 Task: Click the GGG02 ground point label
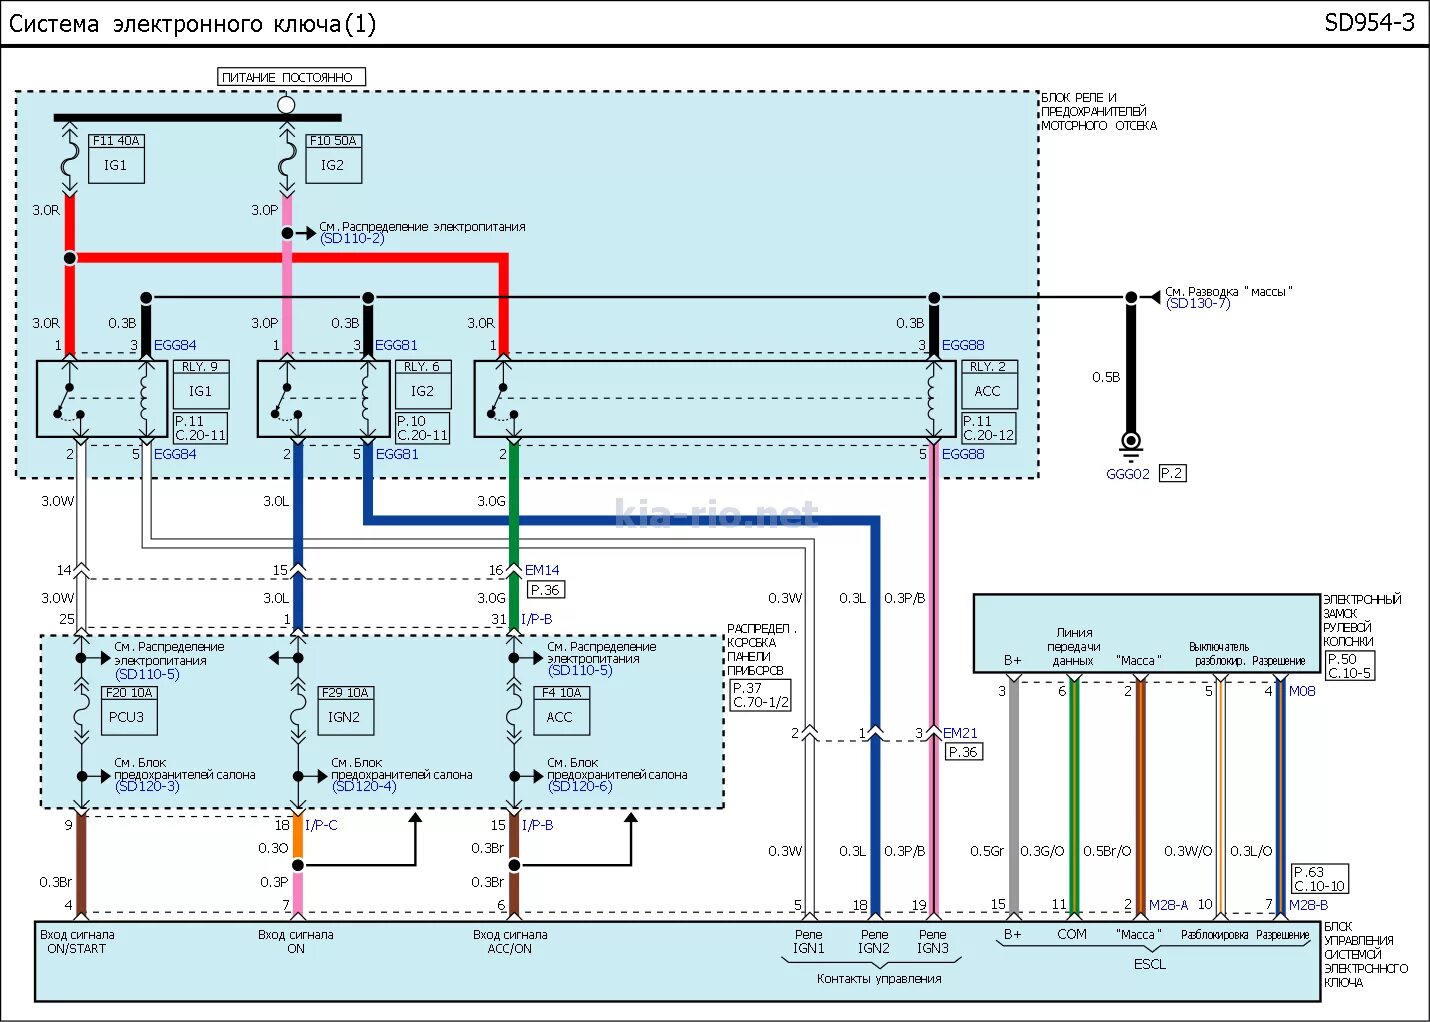[1128, 474]
